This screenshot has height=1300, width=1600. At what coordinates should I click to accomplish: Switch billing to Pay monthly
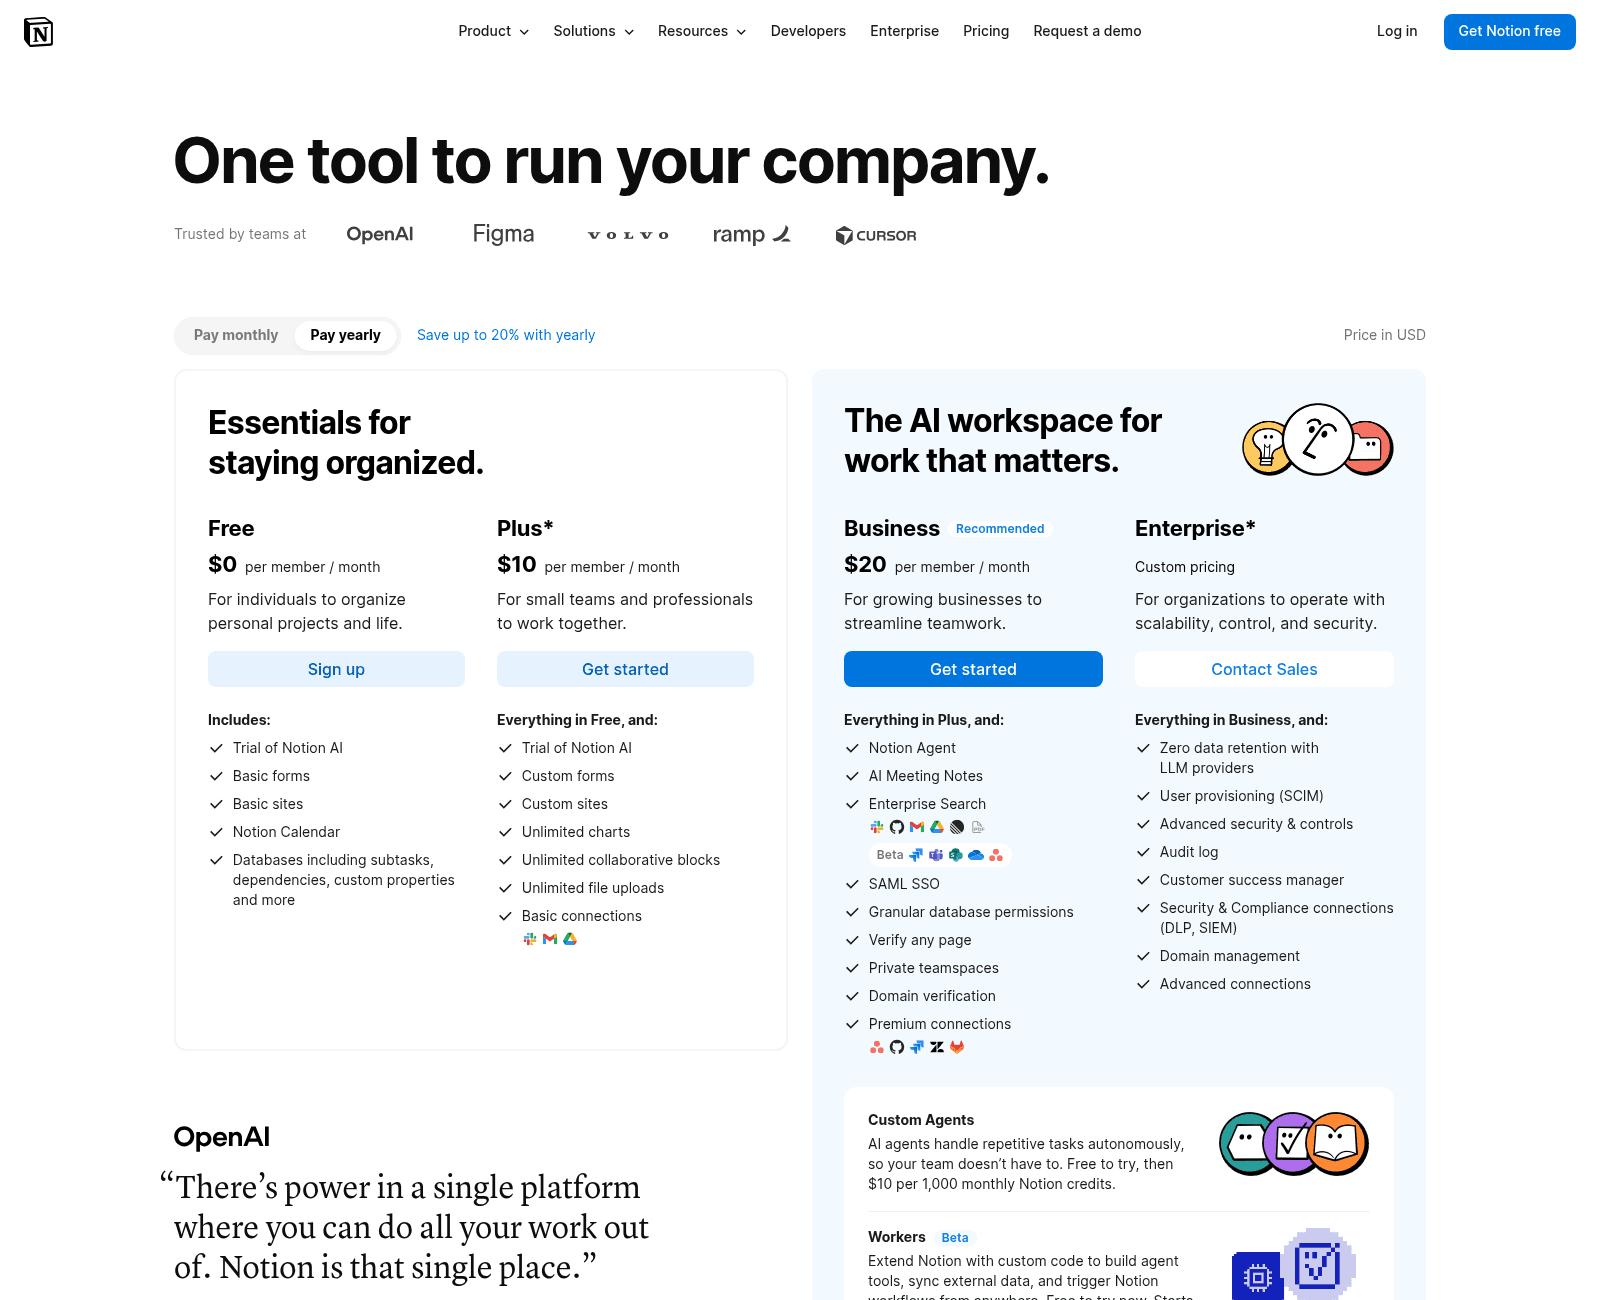[x=236, y=335]
